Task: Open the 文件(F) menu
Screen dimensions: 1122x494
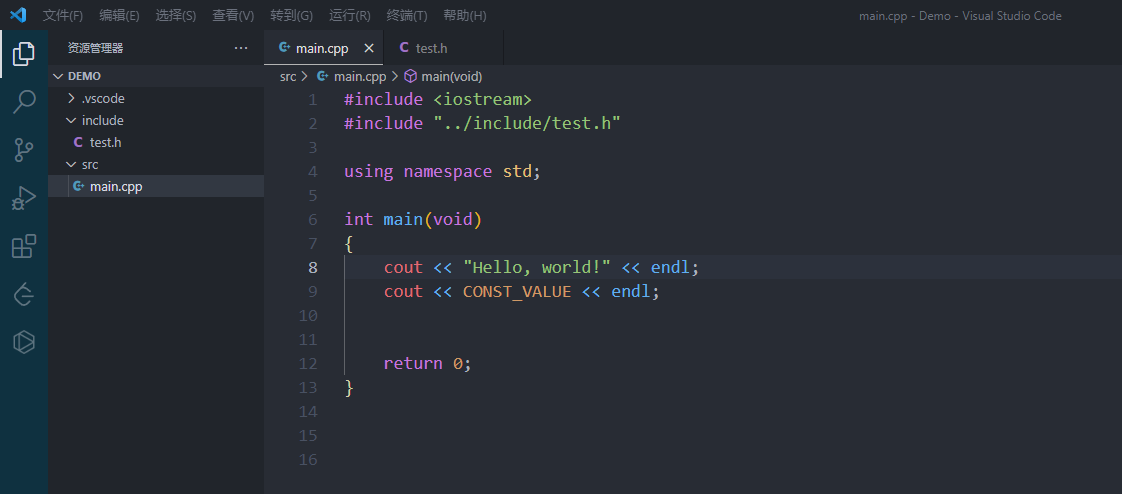Action: coord(63,15)
